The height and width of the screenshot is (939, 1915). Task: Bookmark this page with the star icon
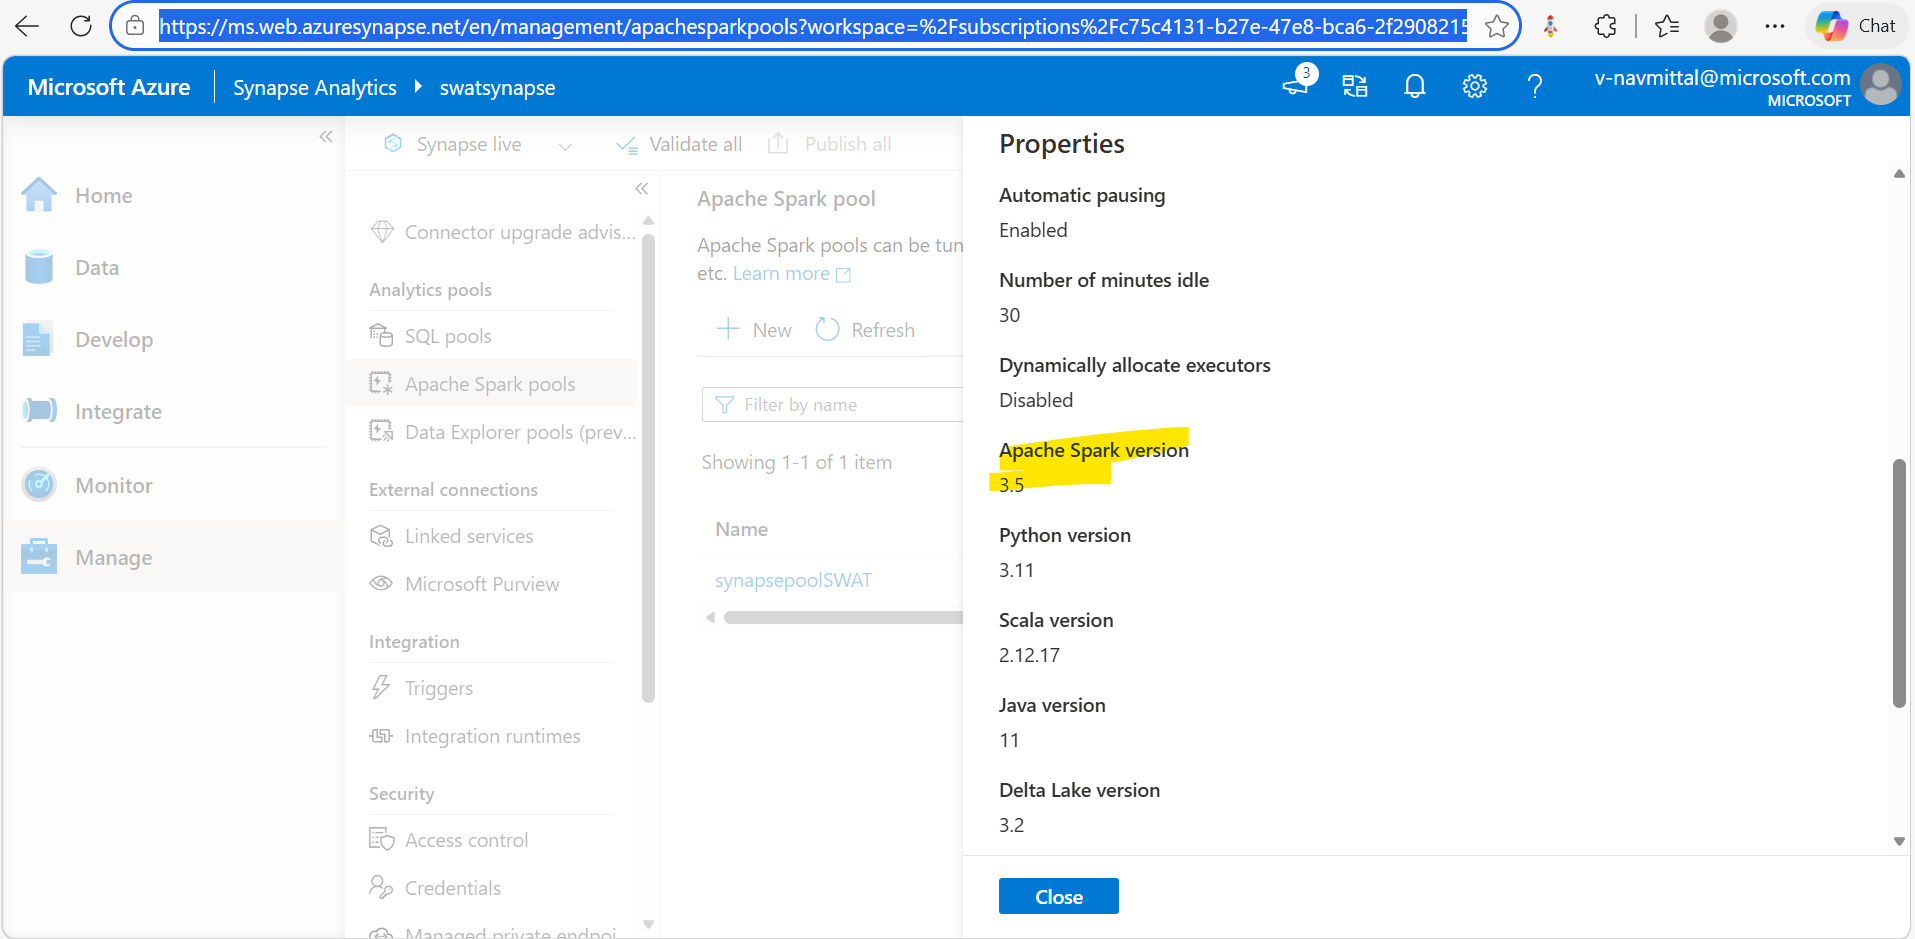coord(1496,26)
